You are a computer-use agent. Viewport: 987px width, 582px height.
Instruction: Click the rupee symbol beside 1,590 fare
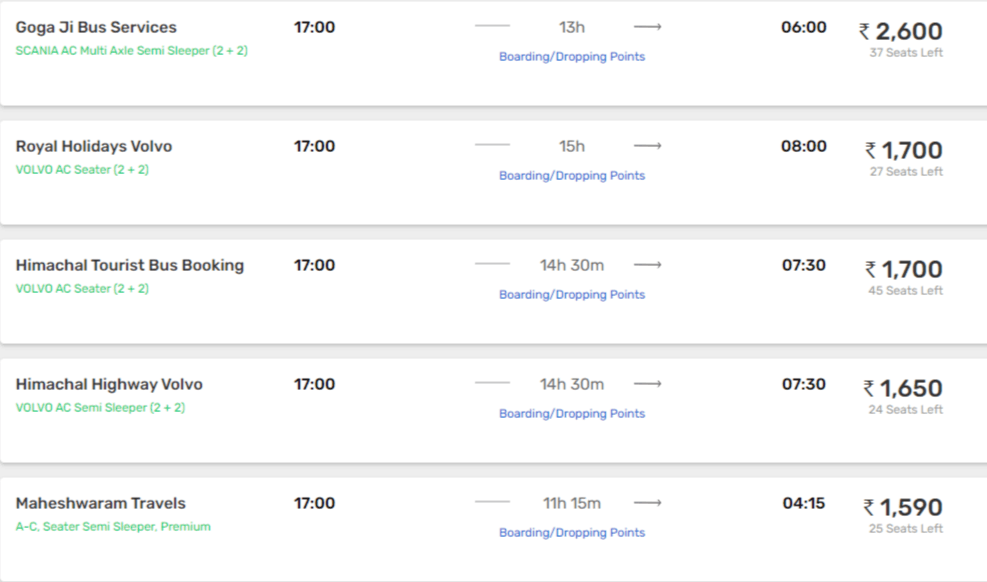point(869,508)
